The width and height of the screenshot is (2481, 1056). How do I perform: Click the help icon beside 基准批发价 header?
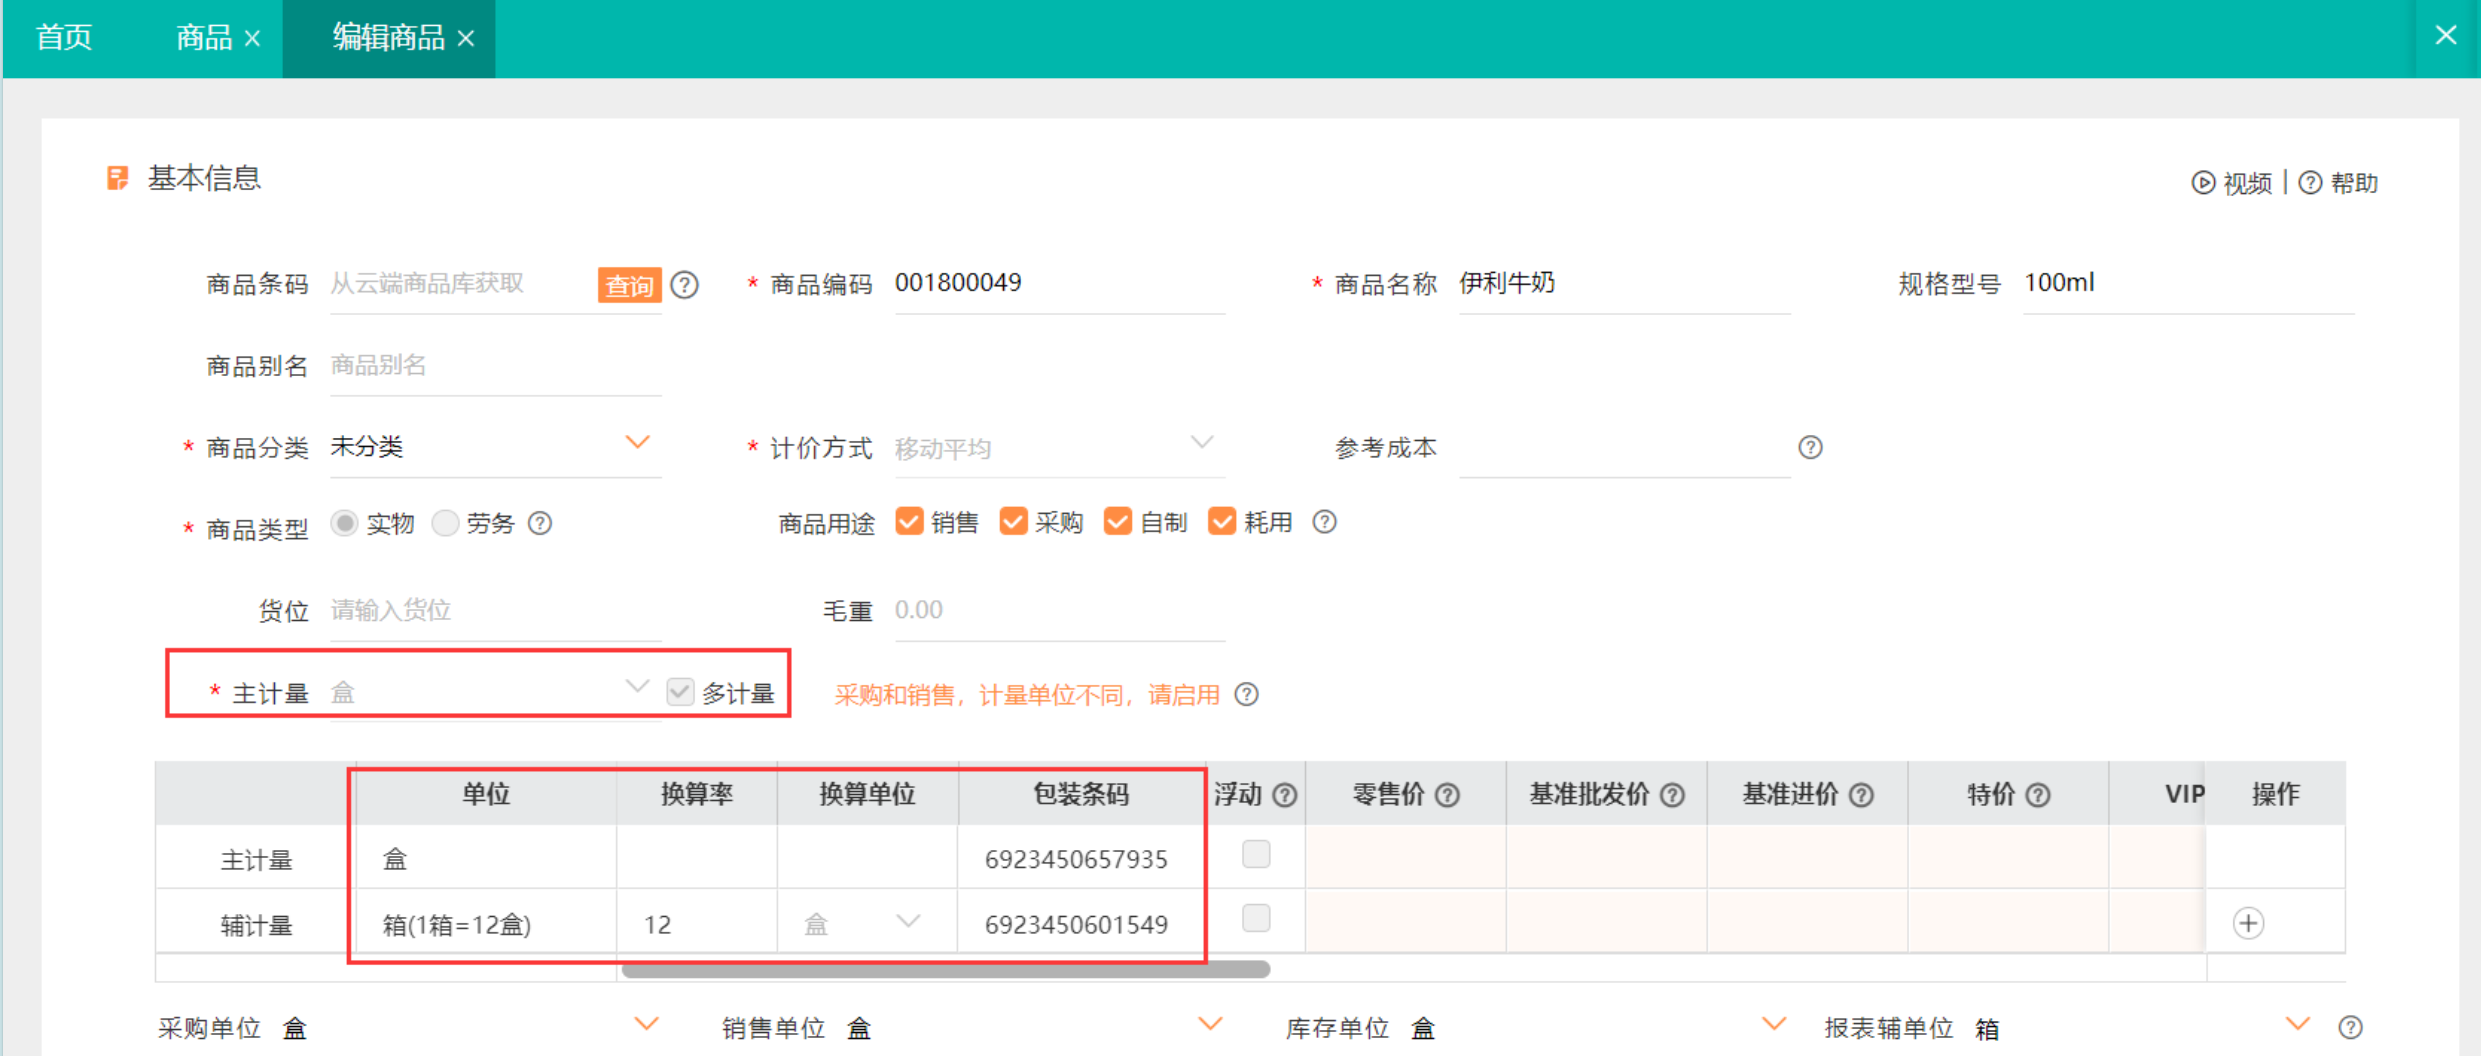click(1672, 795)
